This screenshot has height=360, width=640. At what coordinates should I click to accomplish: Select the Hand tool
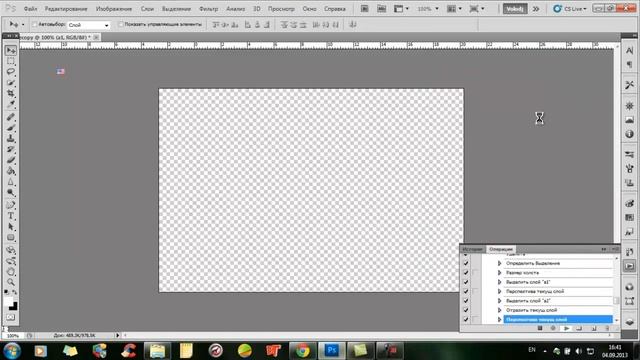[x=11, y=271]
